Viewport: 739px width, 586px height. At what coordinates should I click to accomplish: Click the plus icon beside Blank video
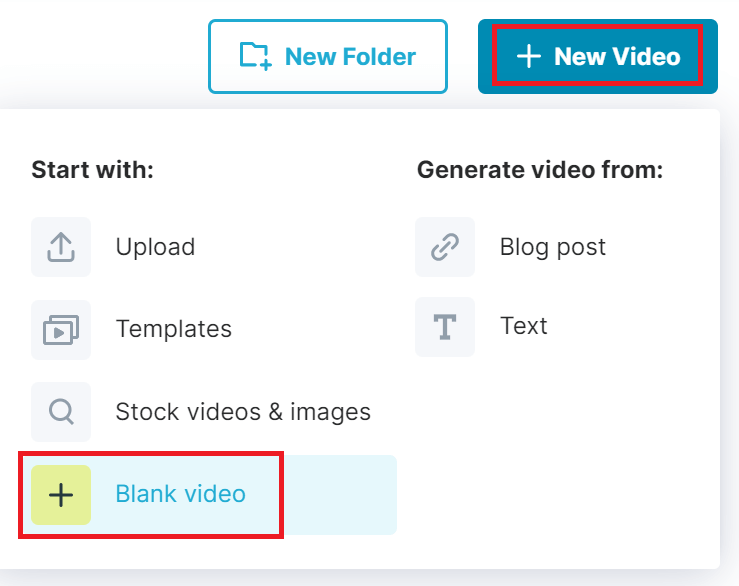(61, 494)
